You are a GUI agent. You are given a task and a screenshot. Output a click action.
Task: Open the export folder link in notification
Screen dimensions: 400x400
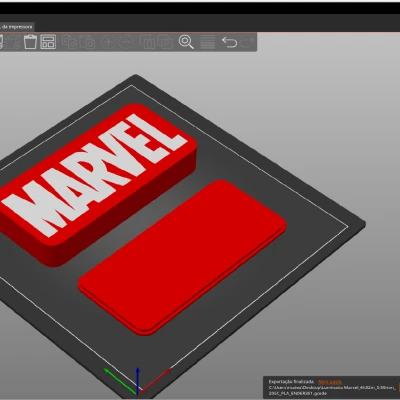pos(330,382)
